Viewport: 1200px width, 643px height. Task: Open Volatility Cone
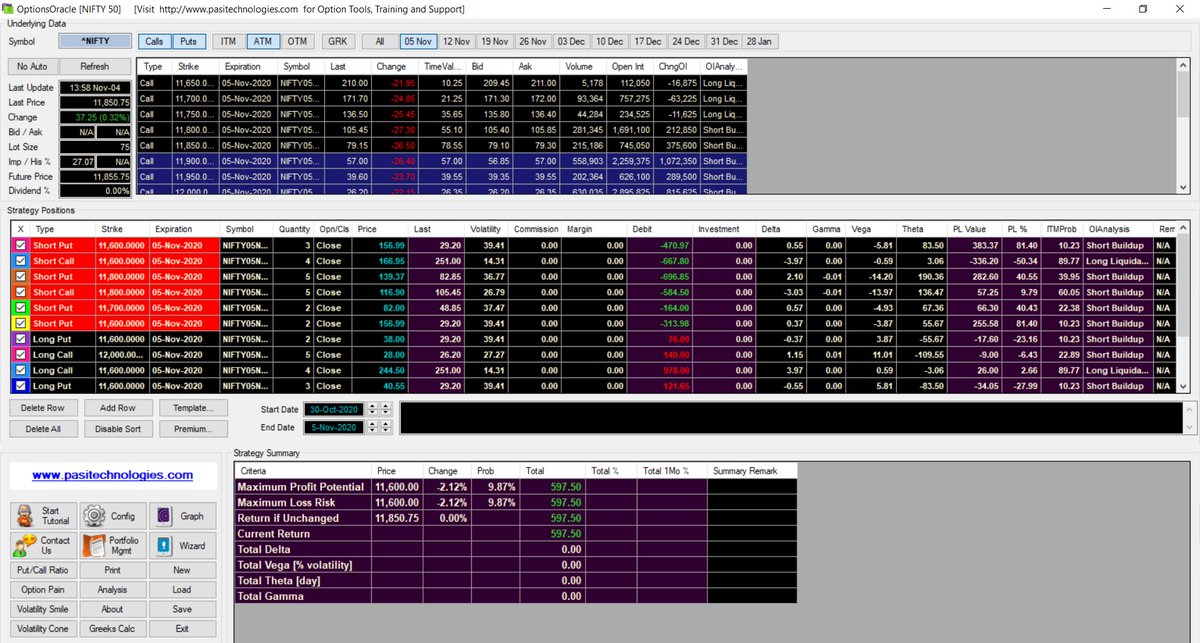(x=43, y=629)
